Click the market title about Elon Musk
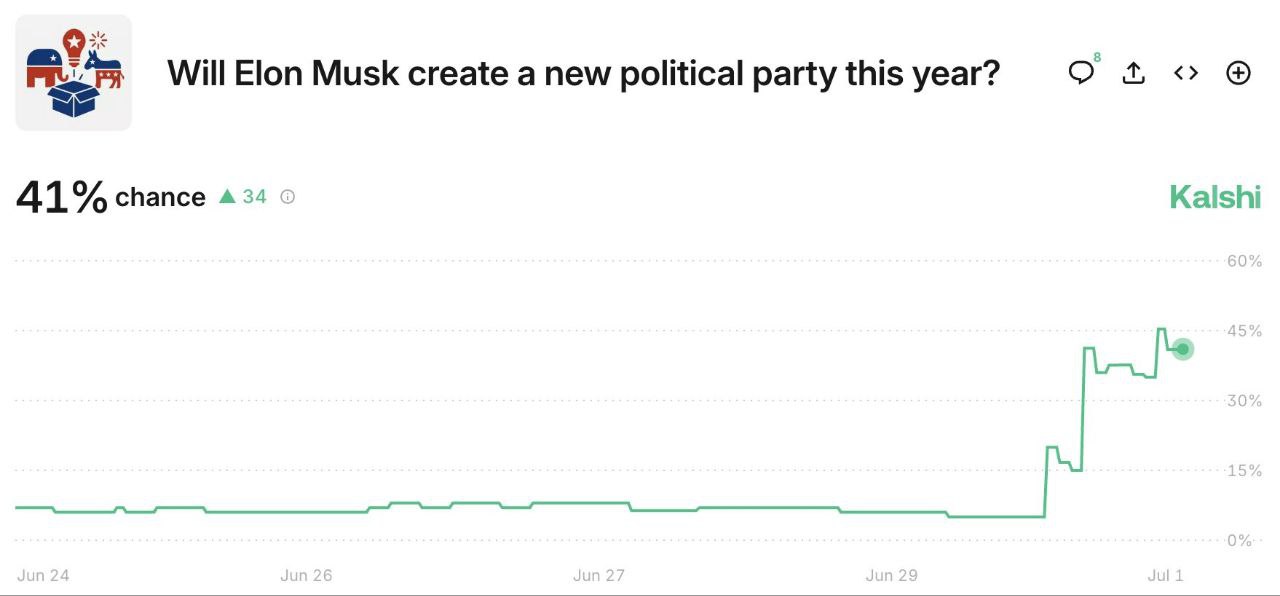Image resolution: width=1280 pixels, height=596 pixels. pos(583,73)
